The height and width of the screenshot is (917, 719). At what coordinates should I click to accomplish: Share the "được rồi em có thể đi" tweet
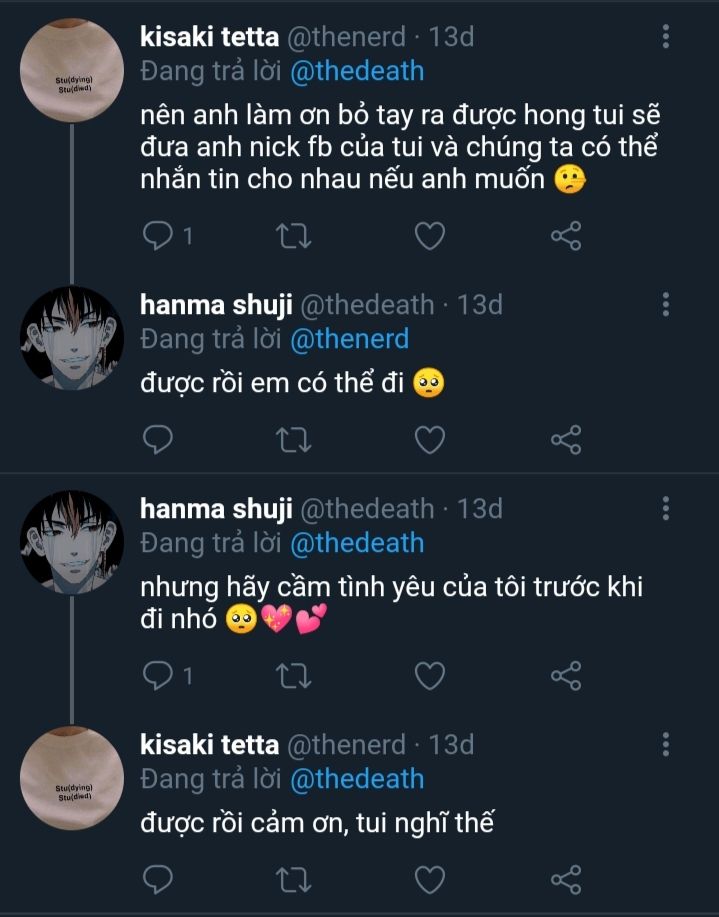point(566,439)
